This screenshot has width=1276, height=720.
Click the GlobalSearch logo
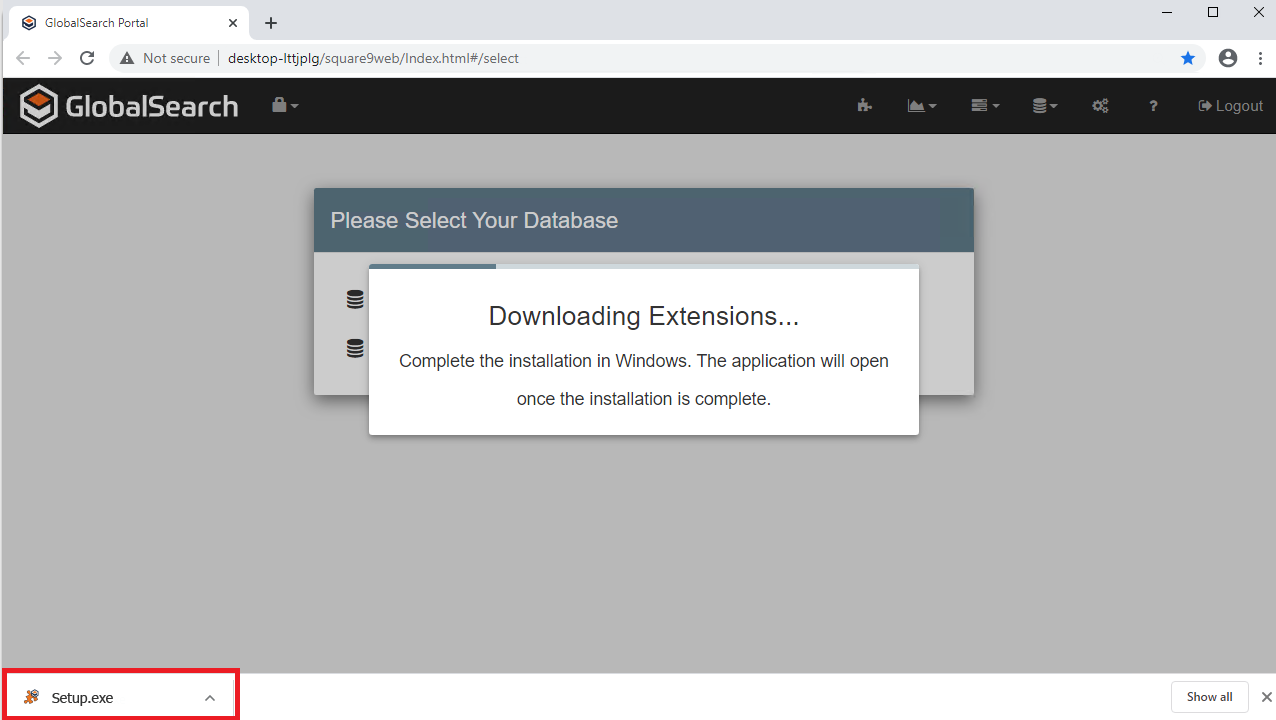(129, 106)
